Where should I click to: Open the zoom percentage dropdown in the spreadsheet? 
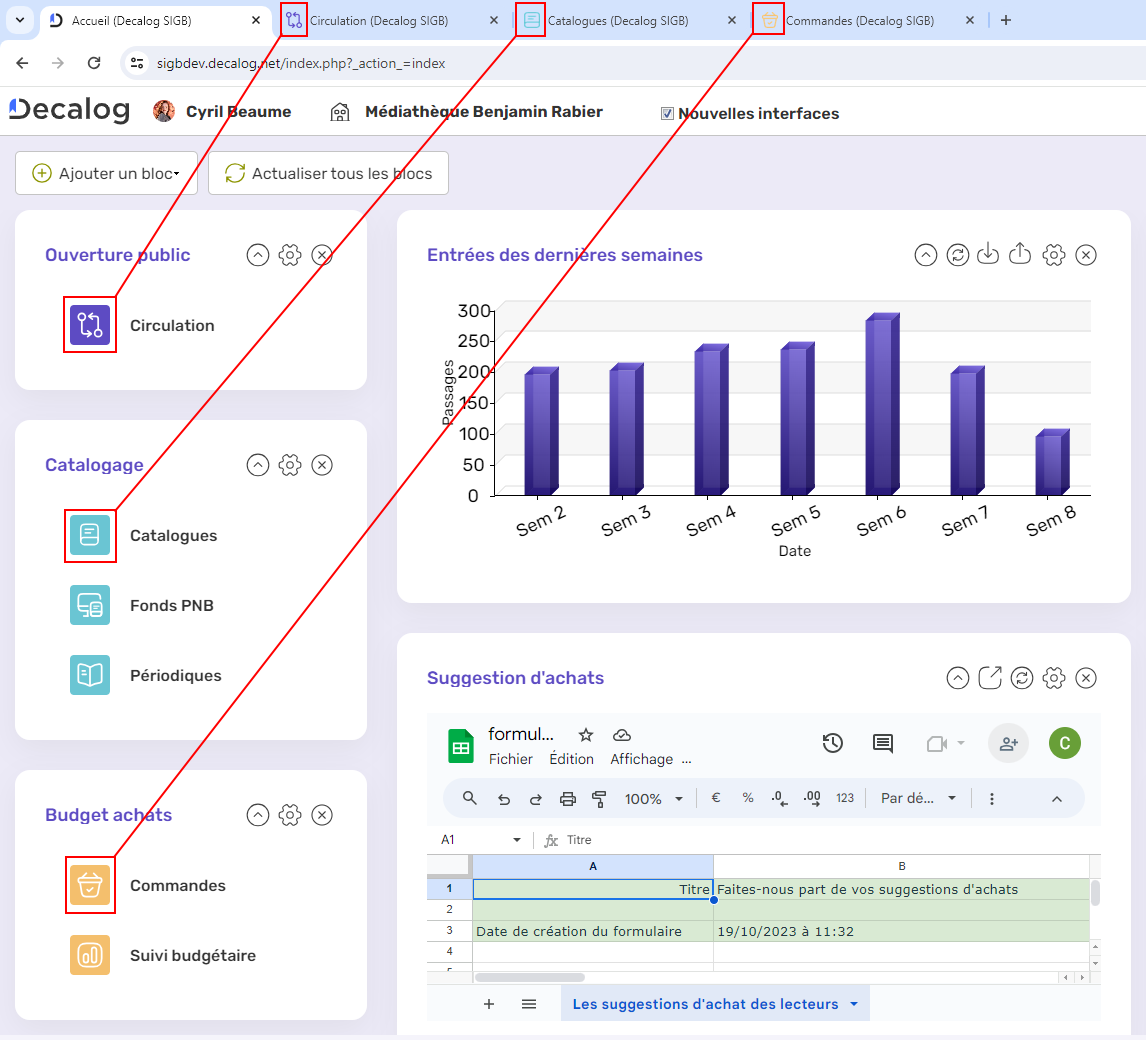654,799
